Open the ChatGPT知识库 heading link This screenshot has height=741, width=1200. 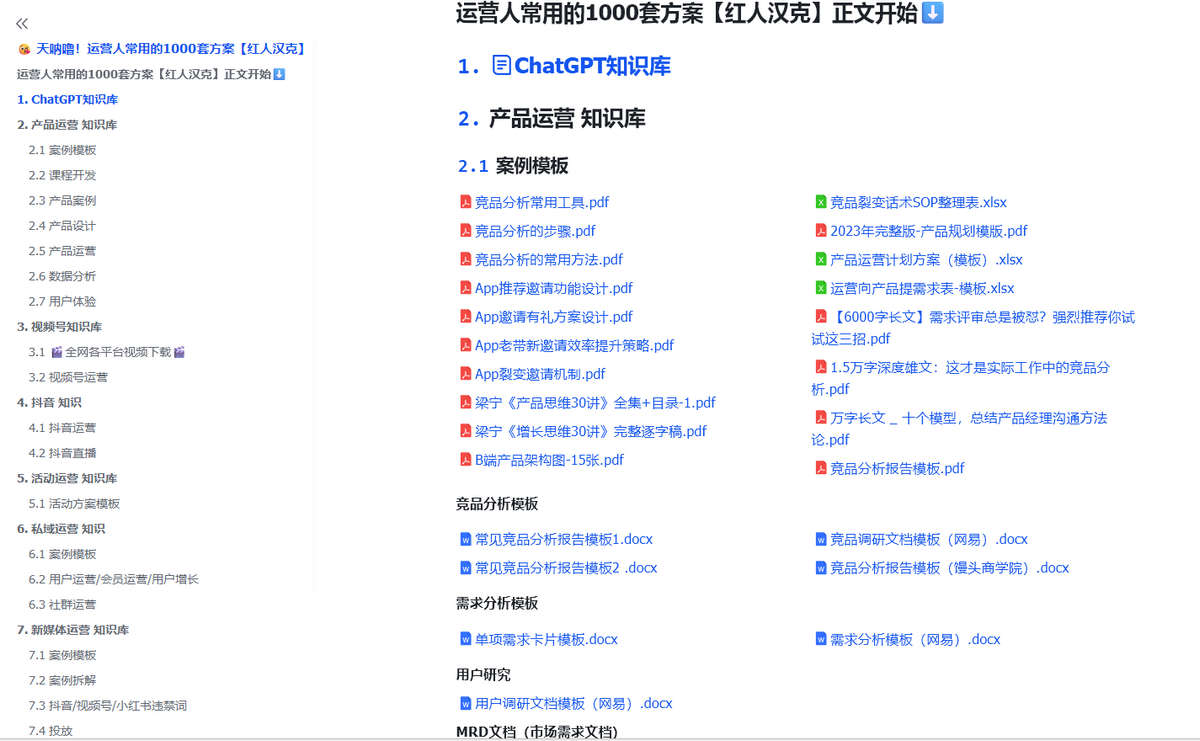(x=592, y=66)
